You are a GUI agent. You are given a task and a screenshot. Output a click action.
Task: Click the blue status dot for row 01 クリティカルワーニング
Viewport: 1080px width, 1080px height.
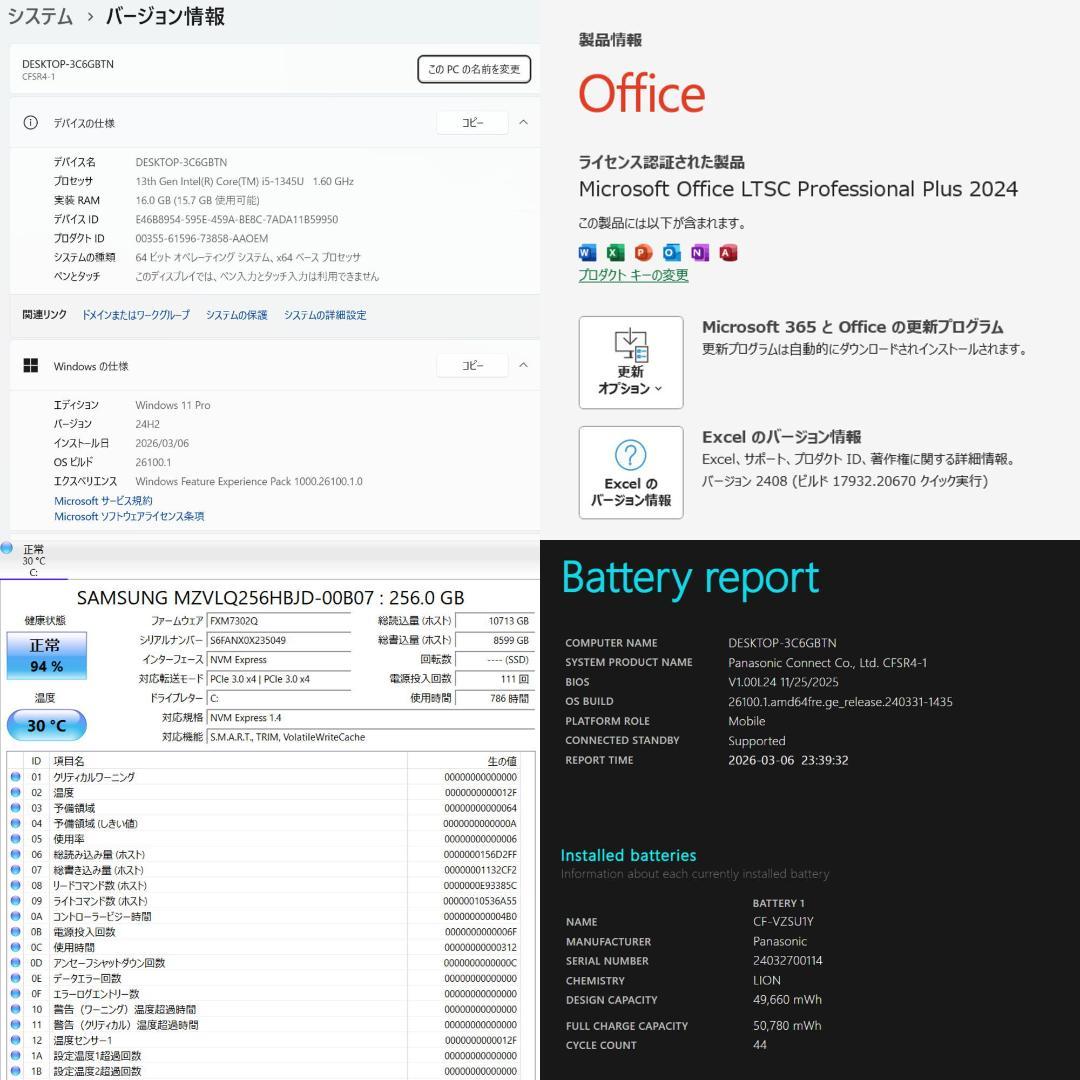point(16,777)
